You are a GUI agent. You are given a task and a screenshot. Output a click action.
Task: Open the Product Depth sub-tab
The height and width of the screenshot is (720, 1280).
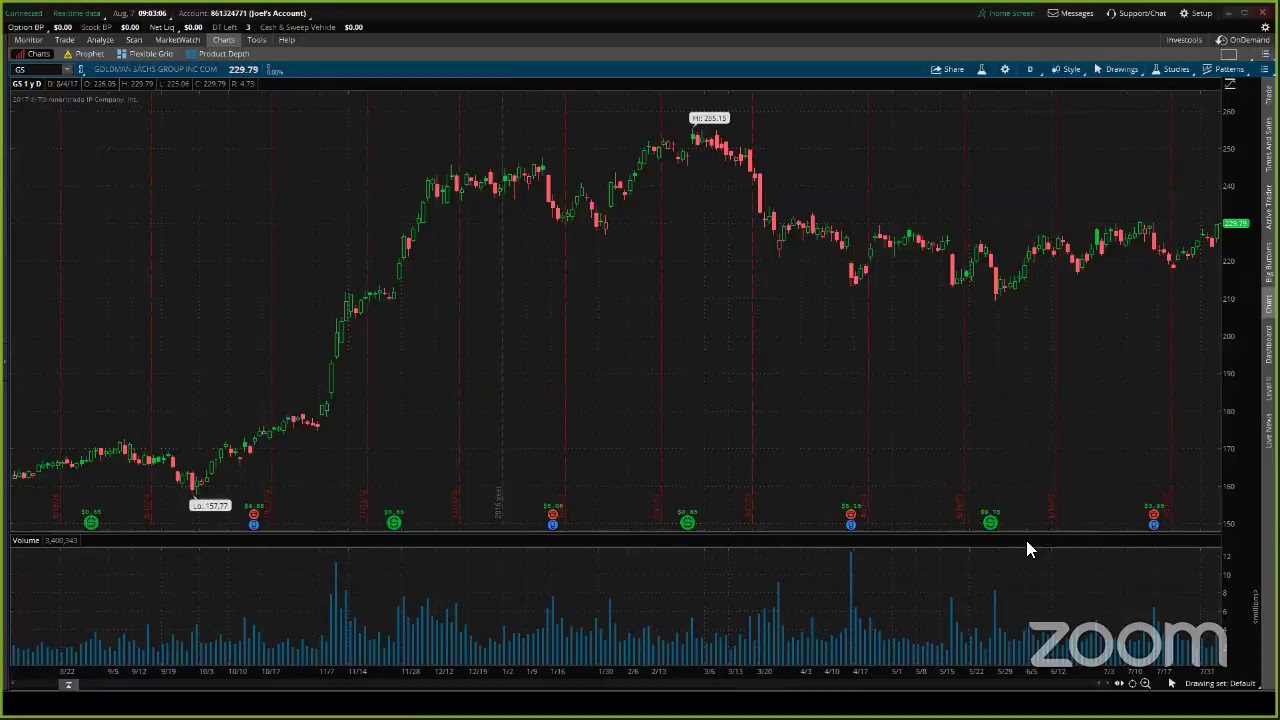(218, 54)
